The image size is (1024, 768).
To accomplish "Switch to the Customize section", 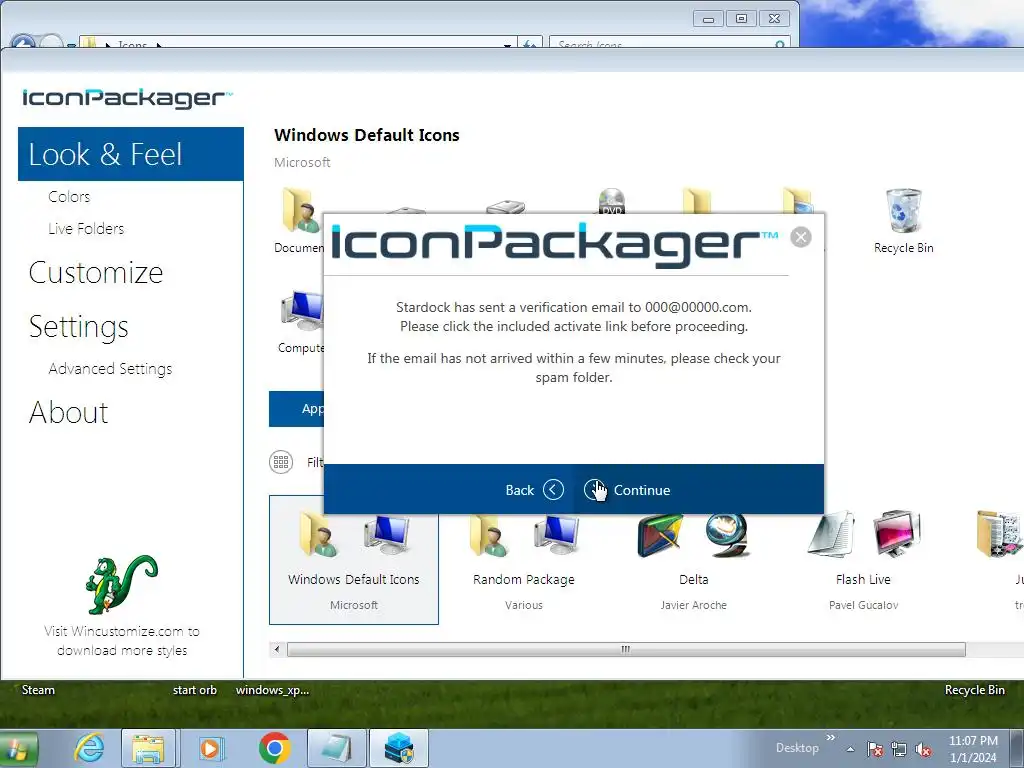I will point(96,272).
